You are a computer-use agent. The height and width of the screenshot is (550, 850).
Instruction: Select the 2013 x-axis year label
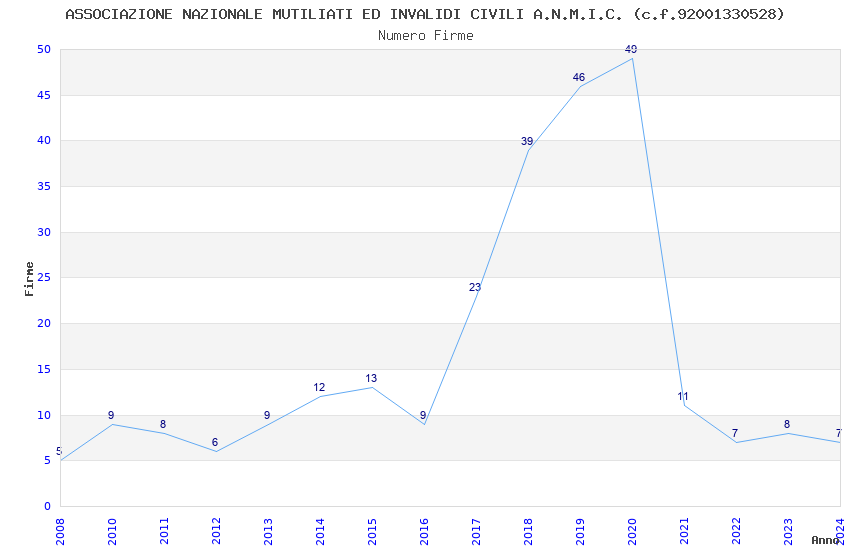pos(268,532)
